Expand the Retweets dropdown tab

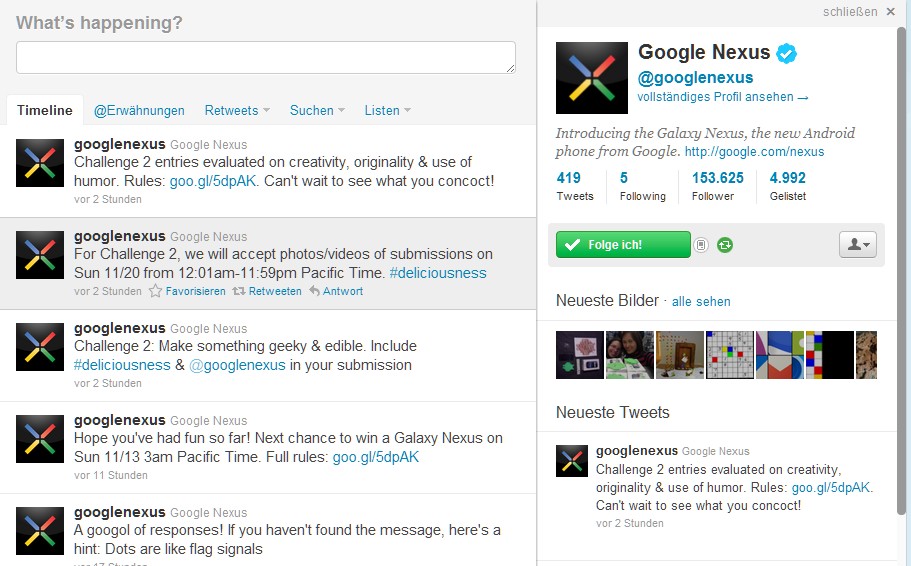tap(237, 110)
